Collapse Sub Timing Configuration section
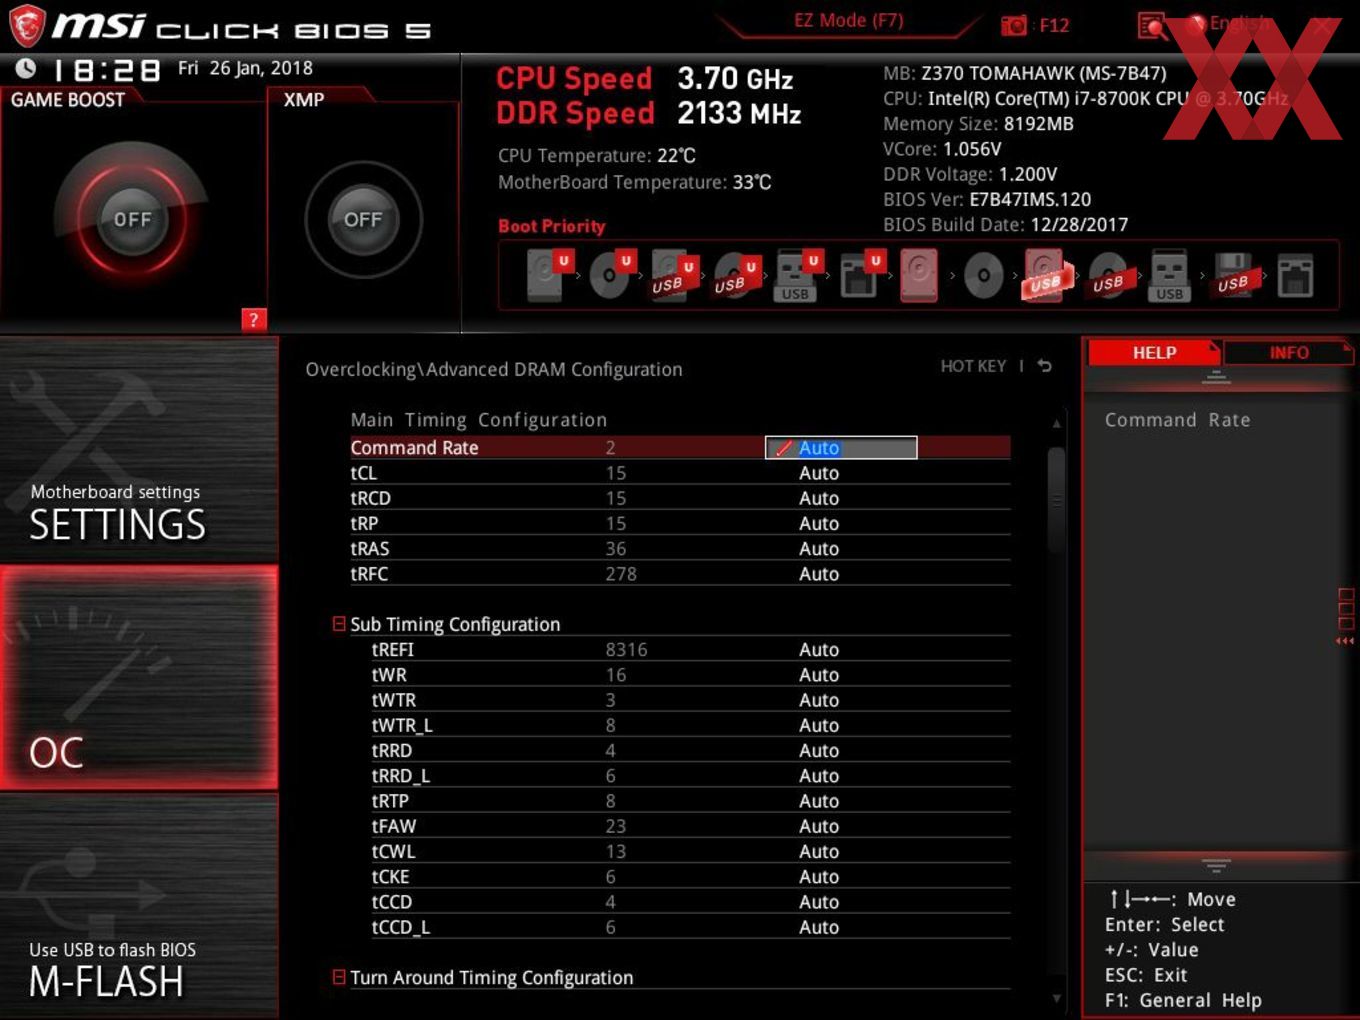The height and width of the screenshot is (1020, 1360). (x=339, y=624)
